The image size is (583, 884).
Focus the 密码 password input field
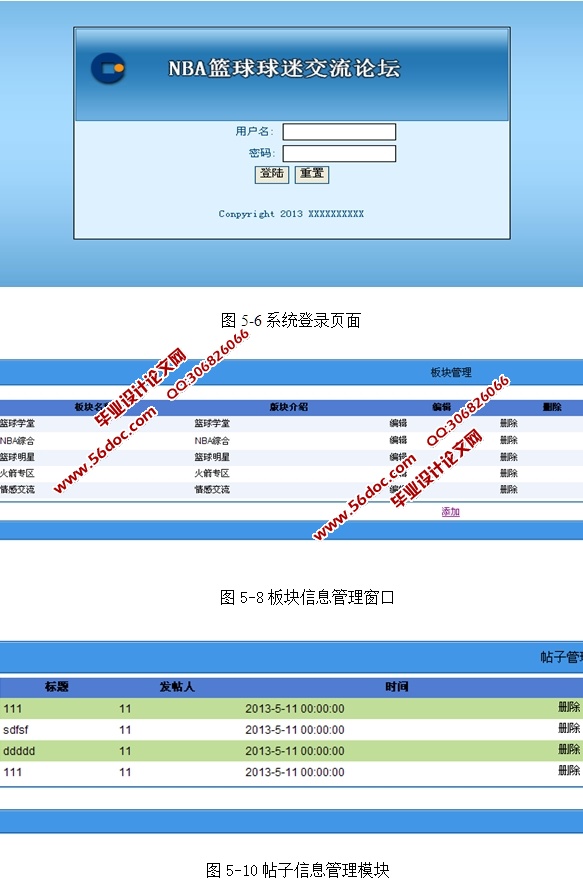339,153
